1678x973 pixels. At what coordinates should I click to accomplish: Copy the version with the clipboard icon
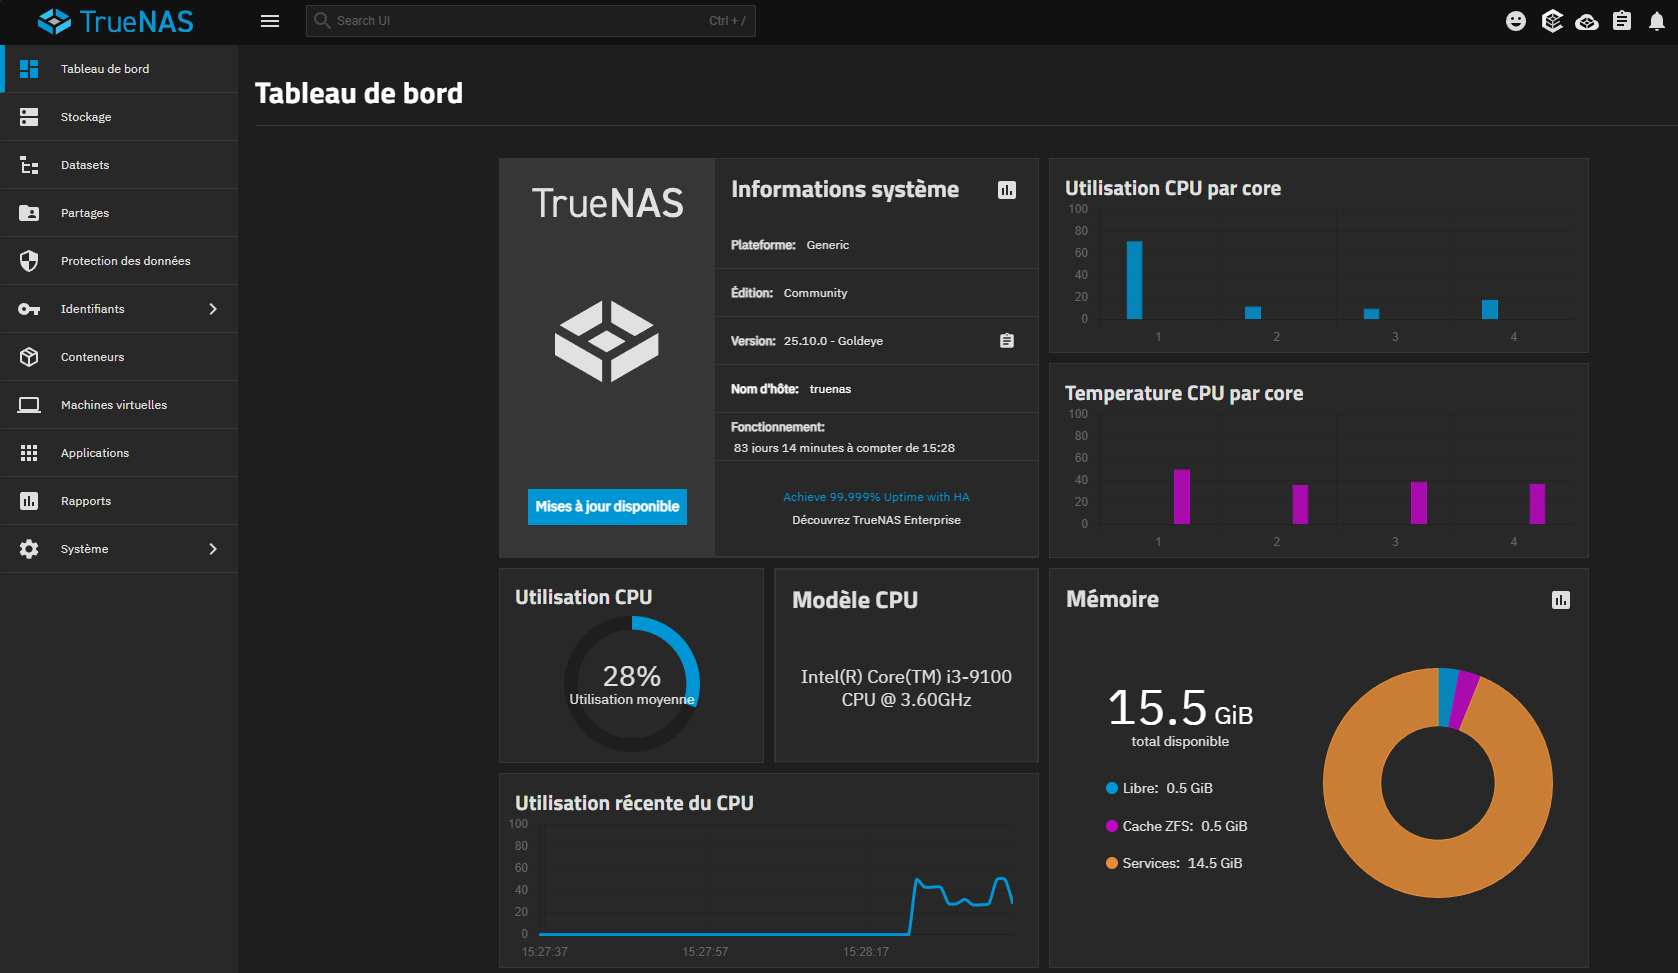[x=1006, y=340]
